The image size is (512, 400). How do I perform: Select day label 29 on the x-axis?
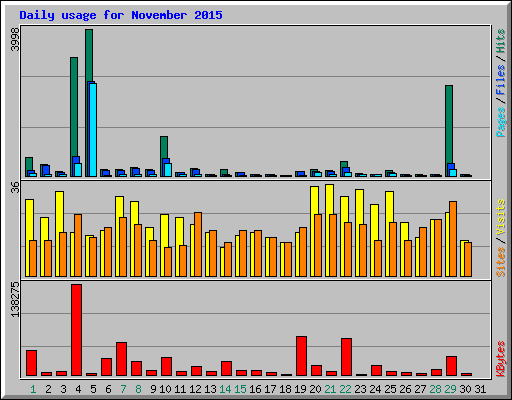click(450, 389)
